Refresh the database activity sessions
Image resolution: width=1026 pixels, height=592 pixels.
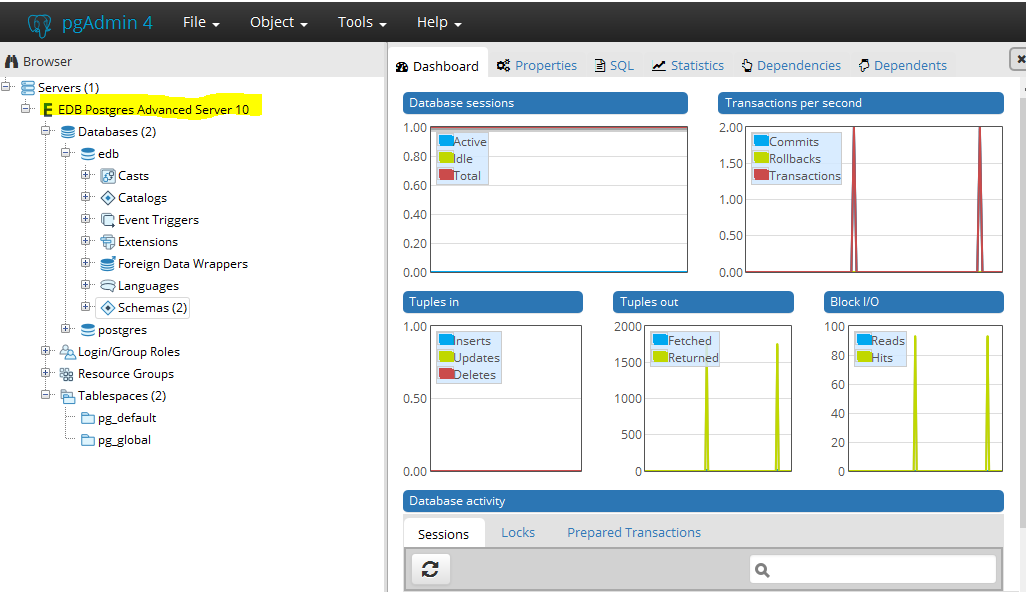(430, 569)
